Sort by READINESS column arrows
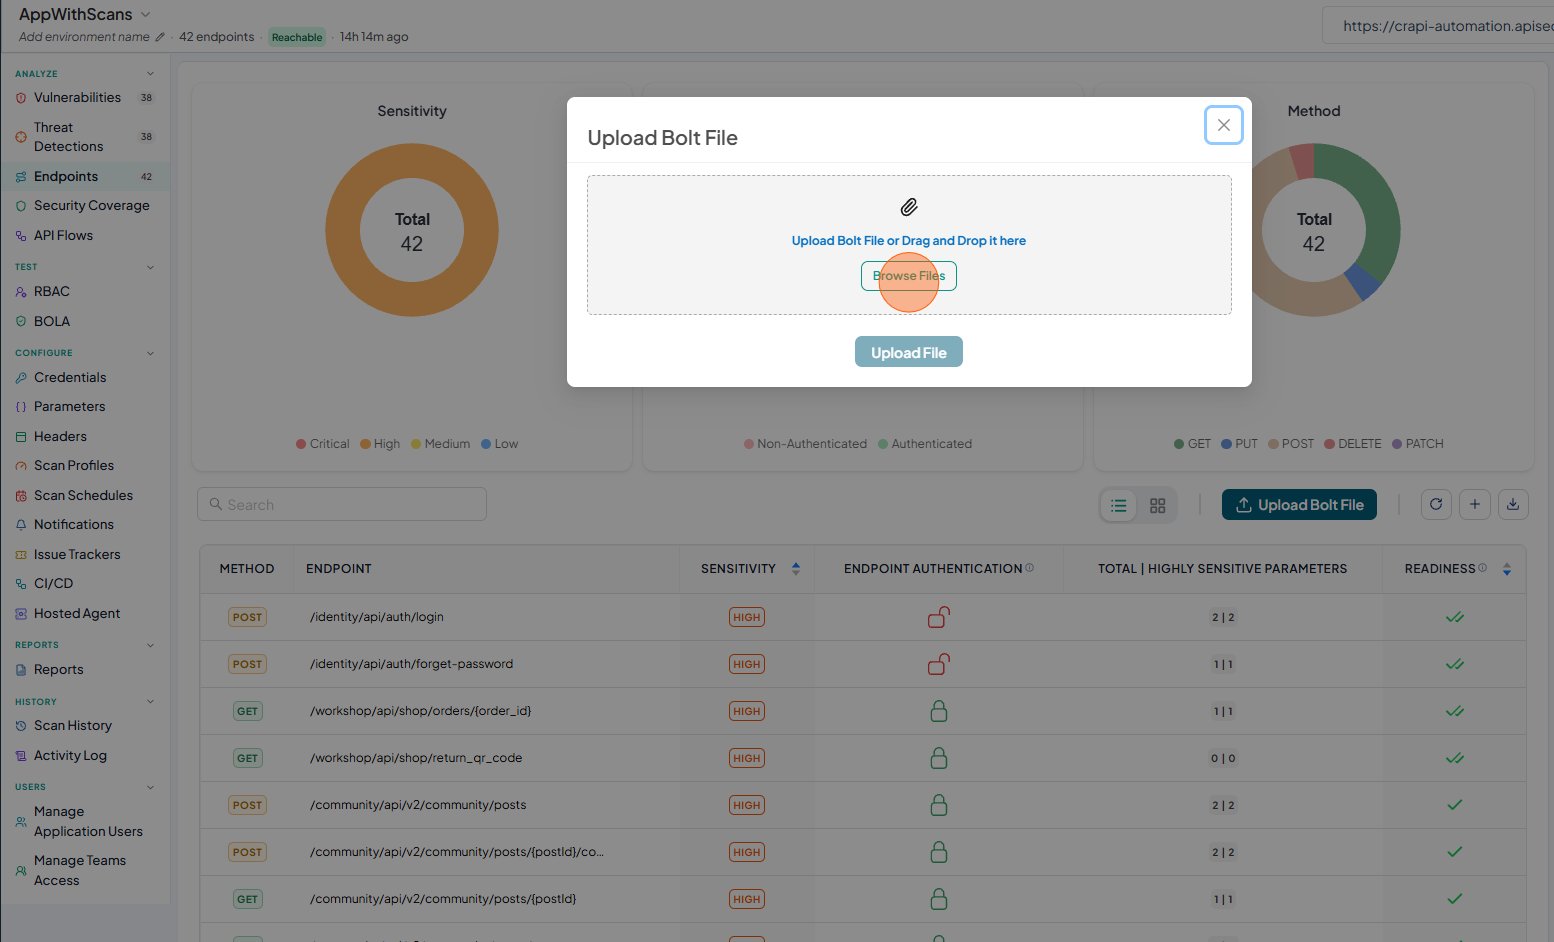The height and width of the screenshot is (942, 1554). [x=1507, y=569]
